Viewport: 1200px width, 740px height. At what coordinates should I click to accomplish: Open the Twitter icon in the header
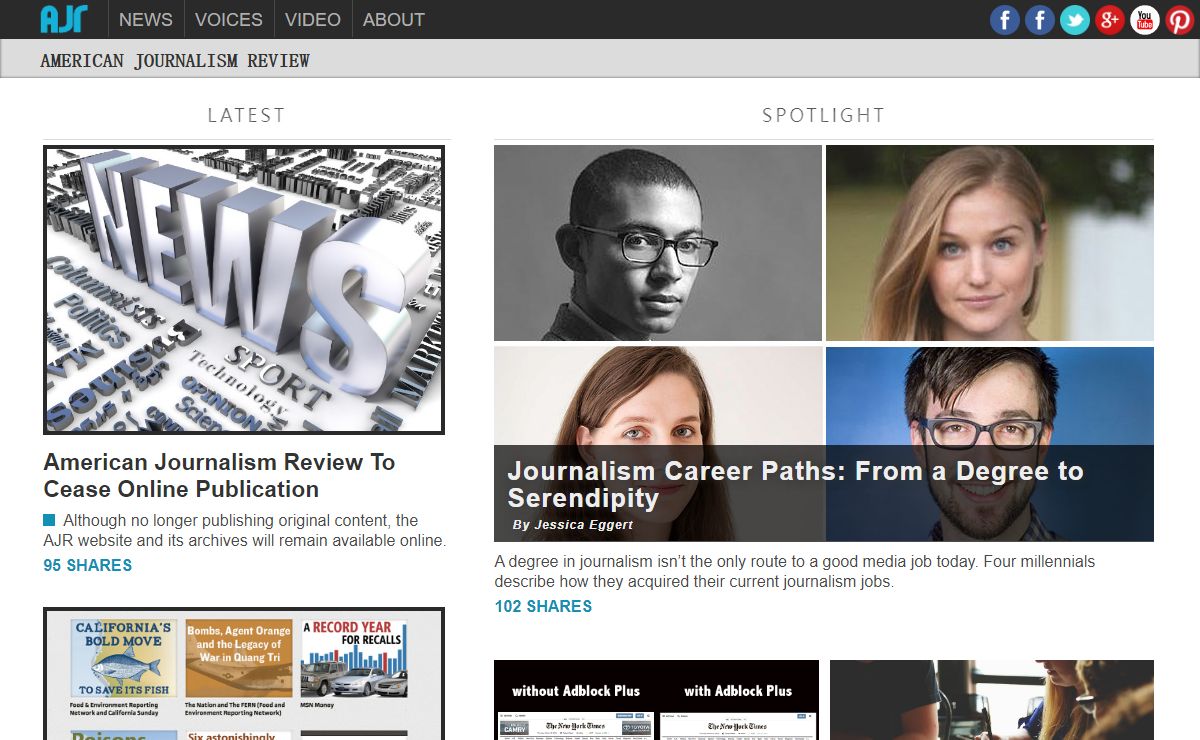[1075, 19]
